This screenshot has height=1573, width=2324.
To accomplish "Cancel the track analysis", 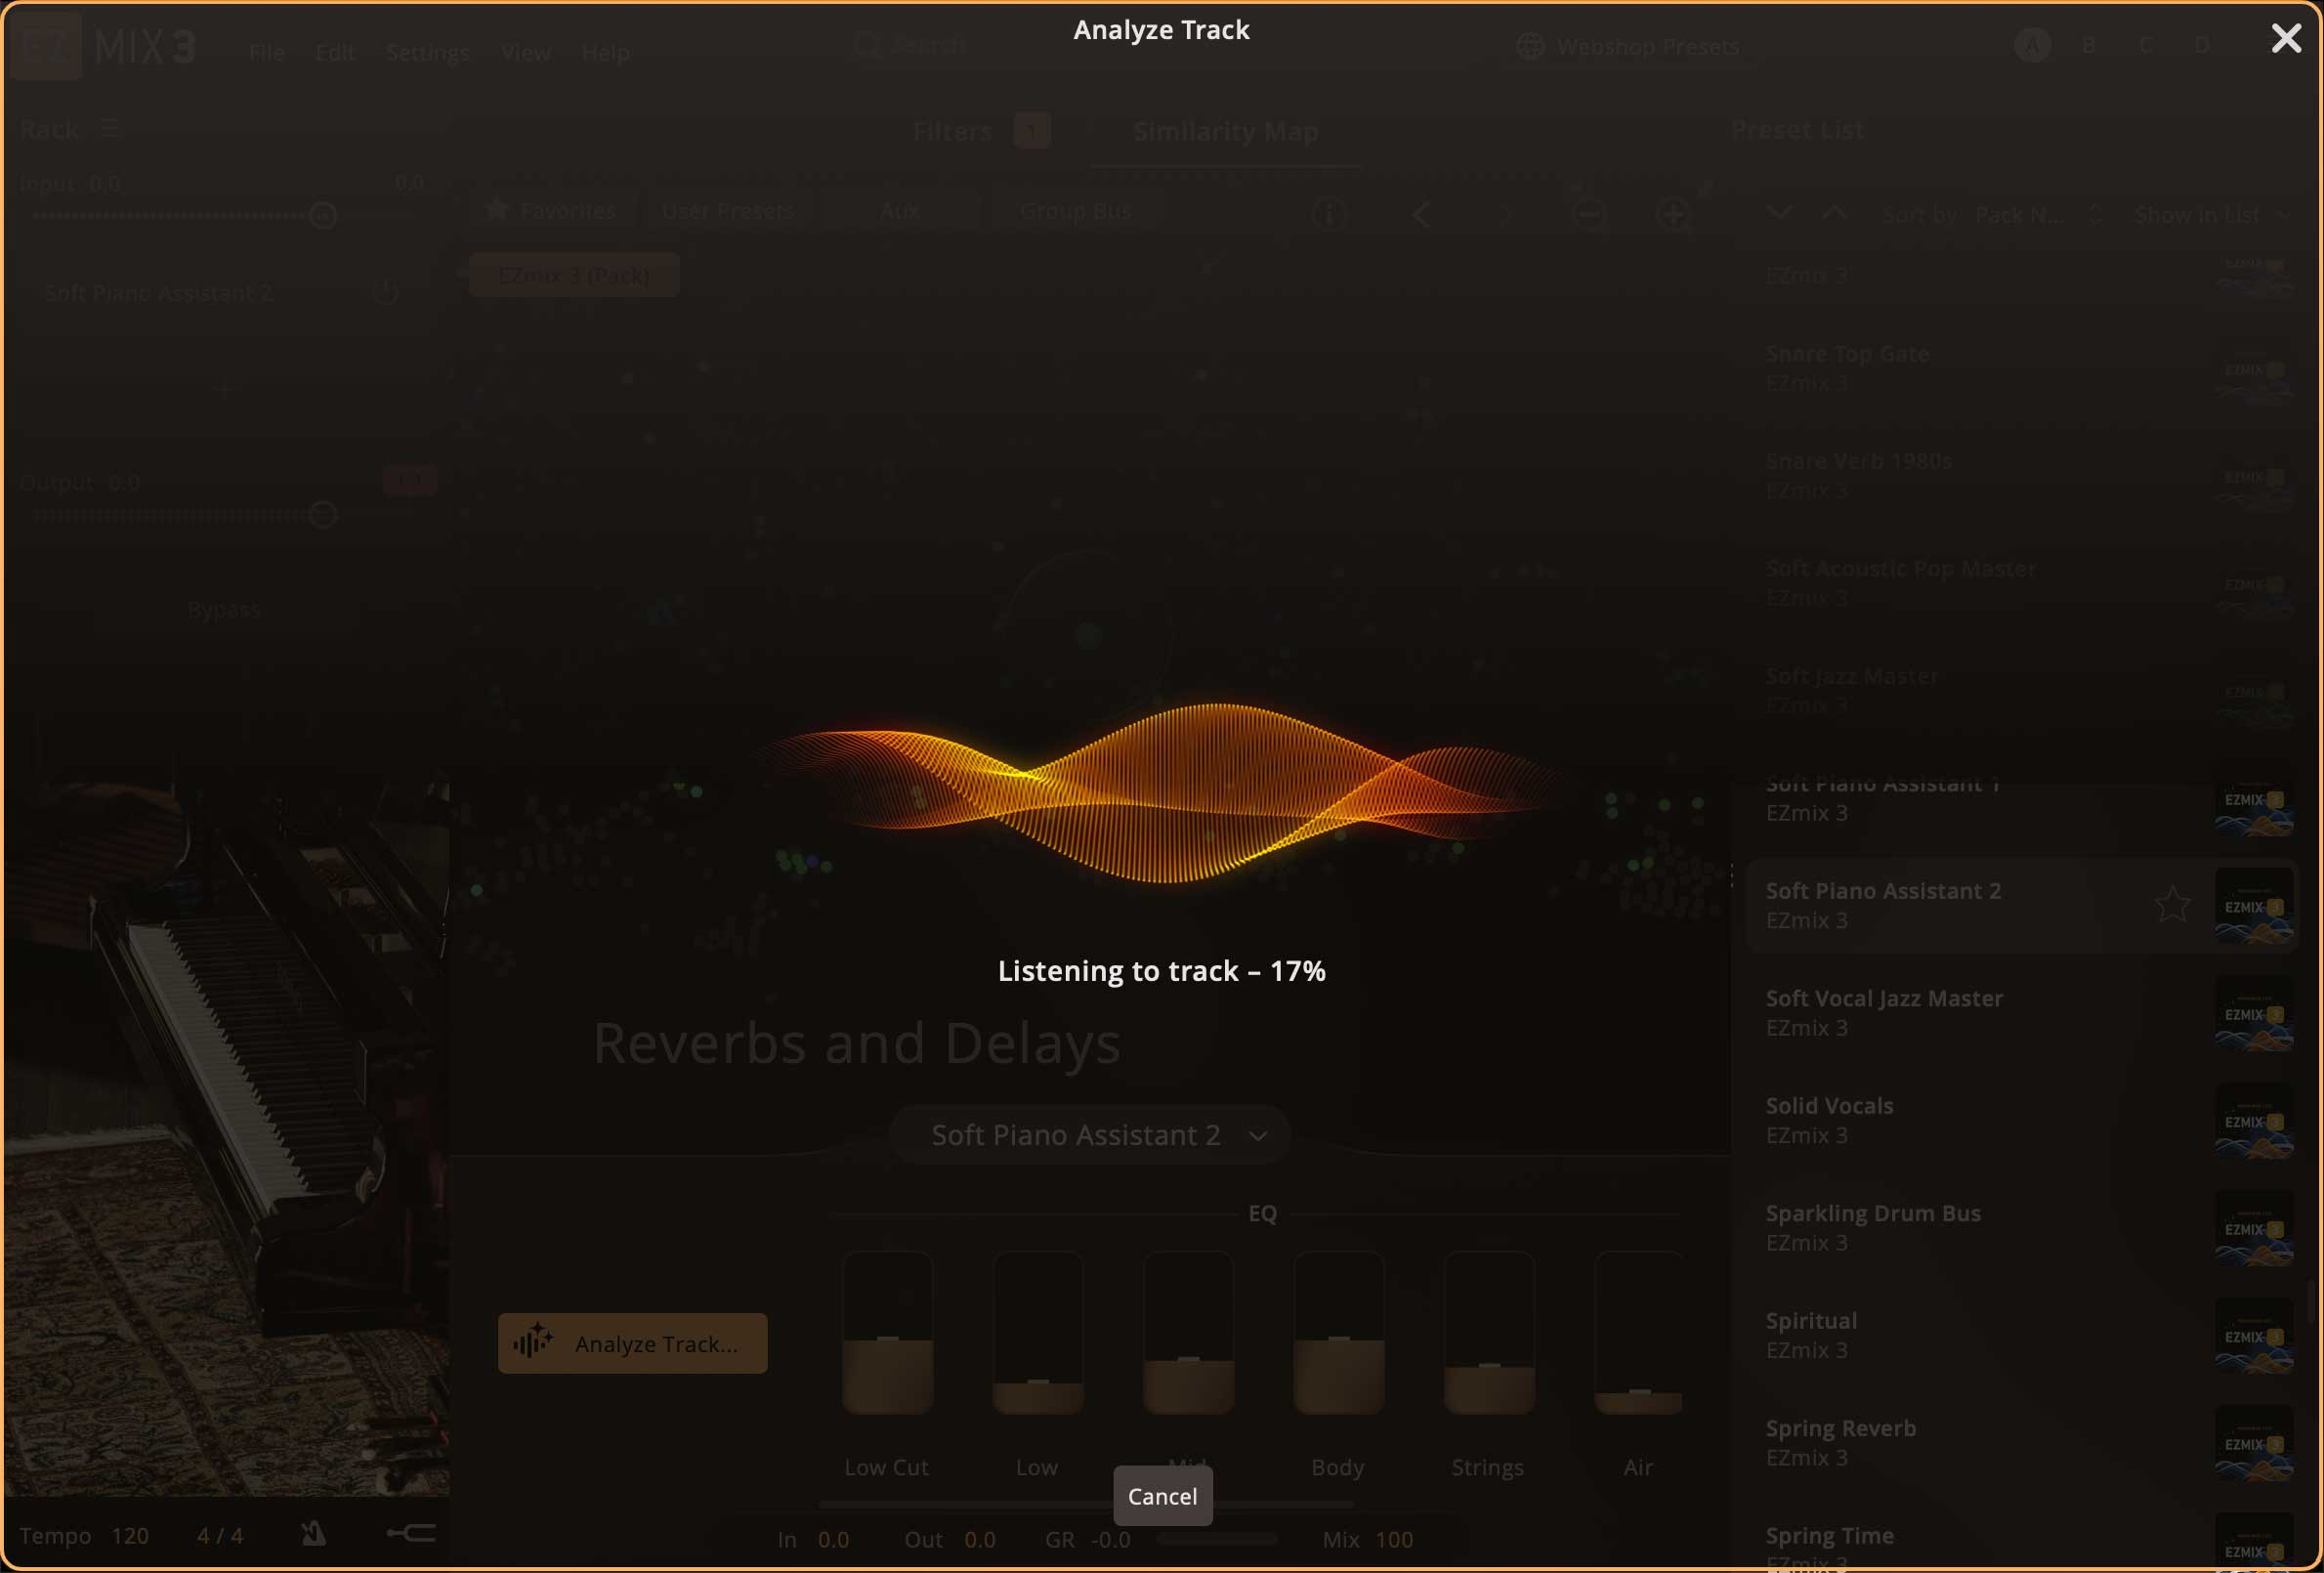I will click(1162, 1496).
